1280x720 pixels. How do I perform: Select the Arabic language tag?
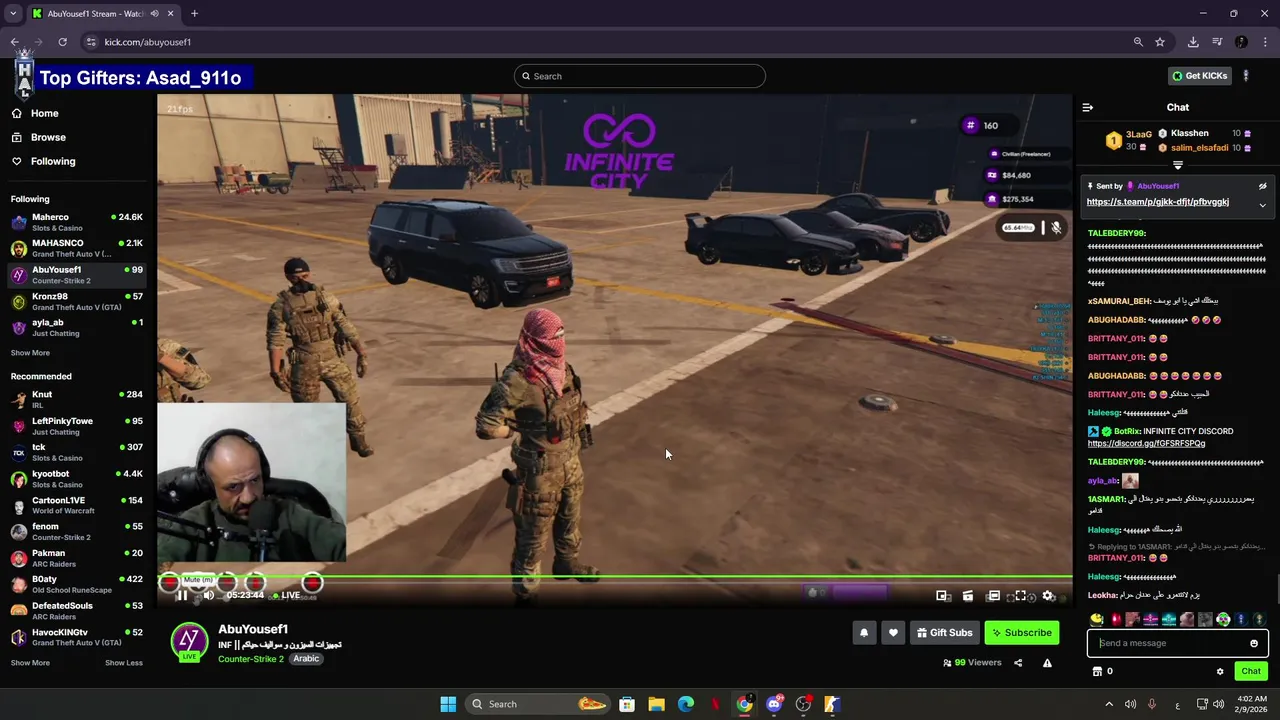tap(306, 658)
